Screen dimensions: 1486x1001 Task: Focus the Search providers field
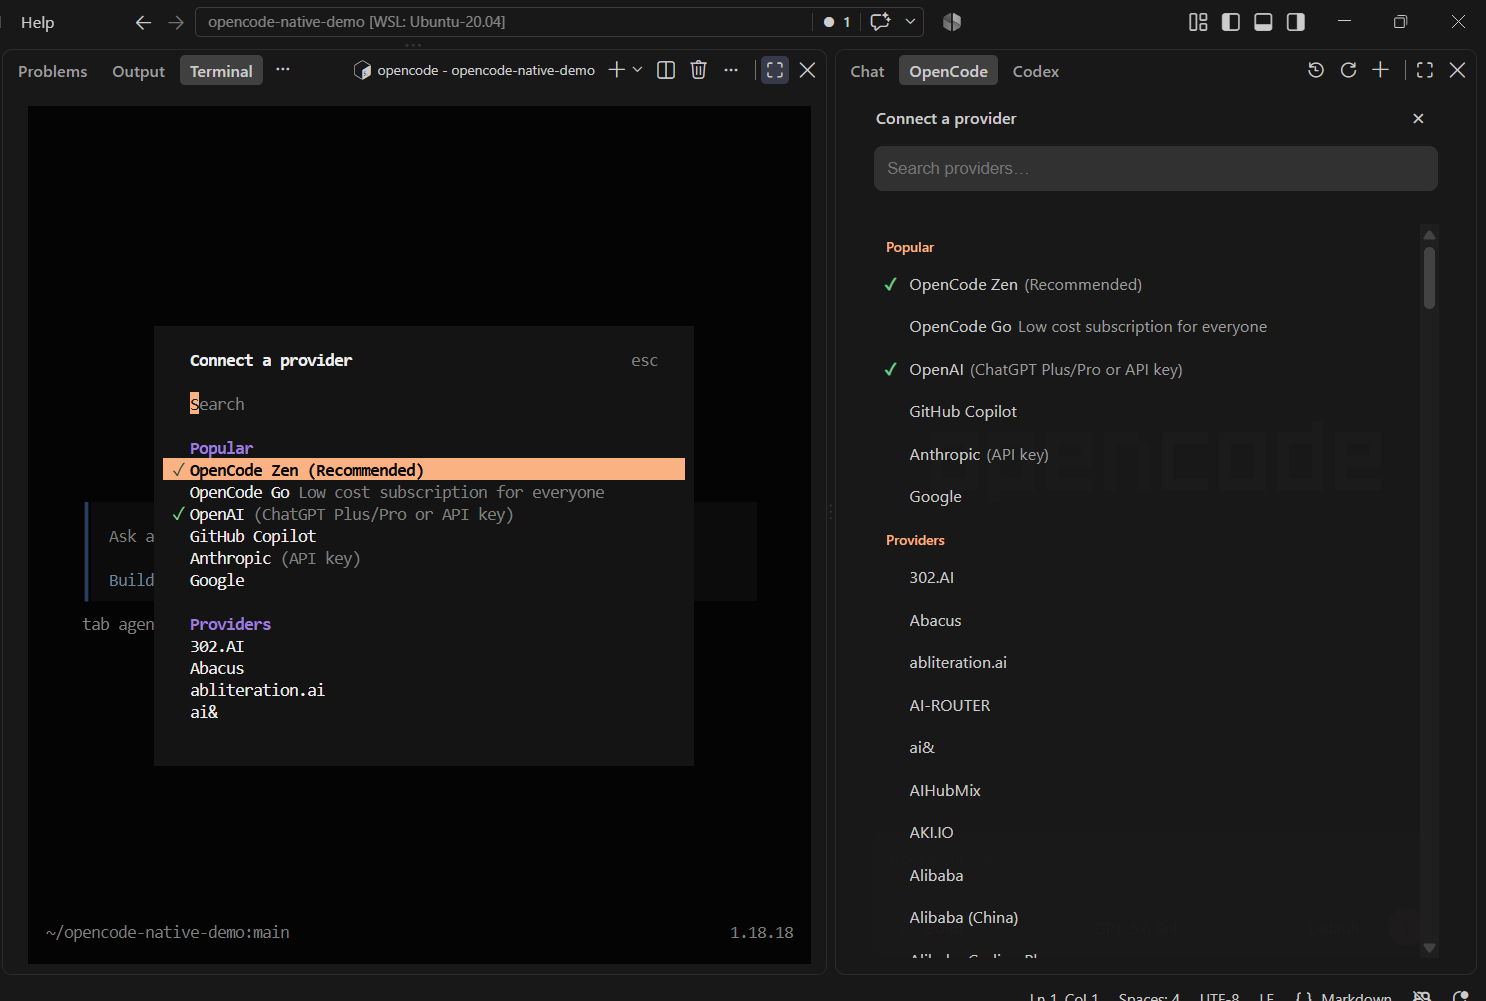pos(1156,168)
